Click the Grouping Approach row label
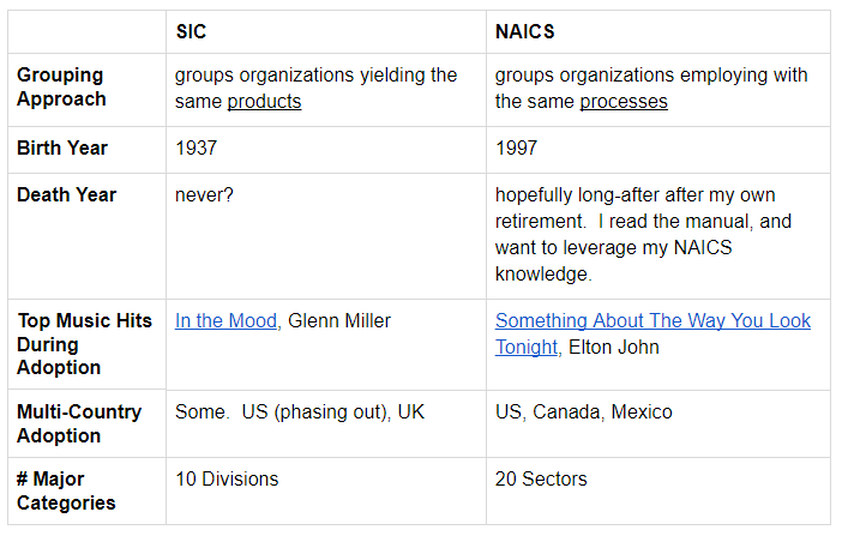Screen dimensions: 842x536 coord(61,87)
